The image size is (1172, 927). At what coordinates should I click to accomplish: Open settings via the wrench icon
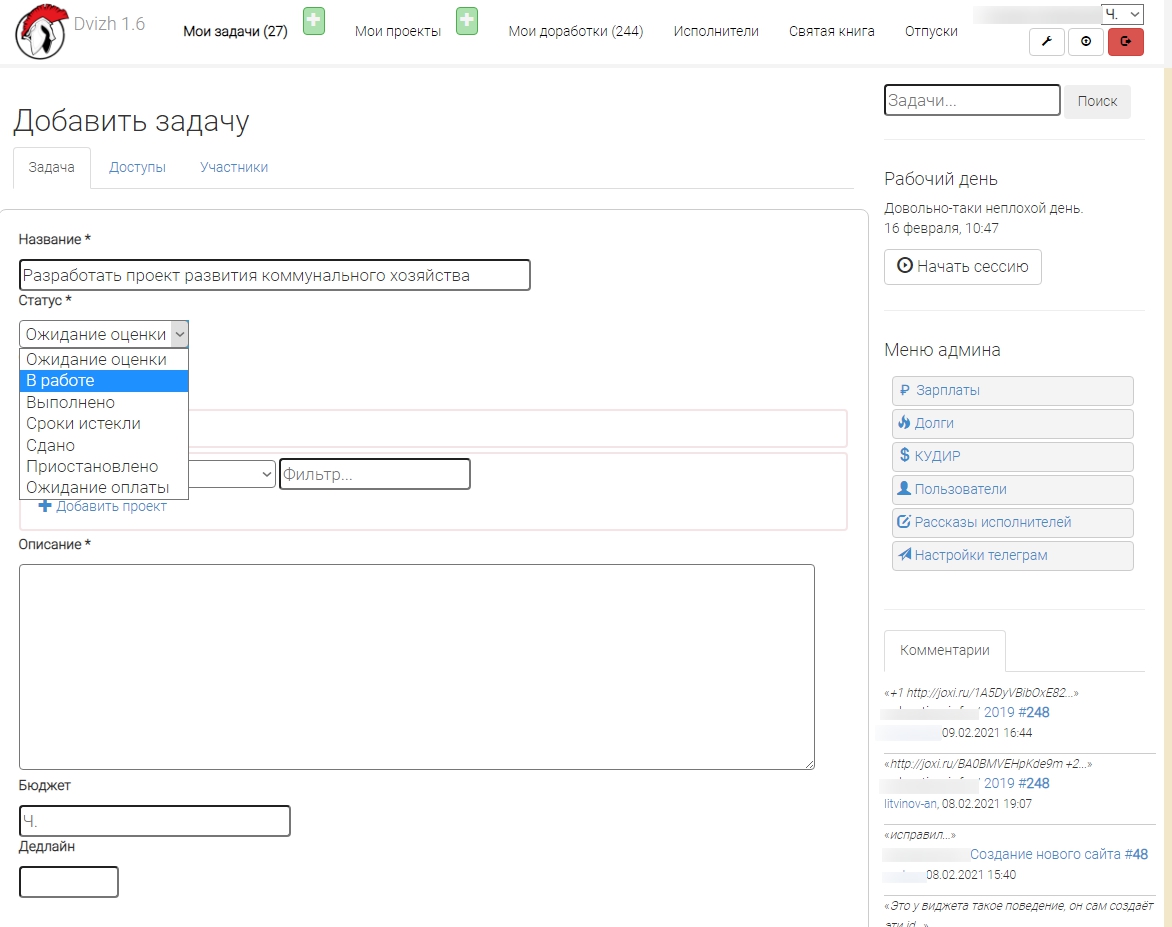click(1046, 41)
